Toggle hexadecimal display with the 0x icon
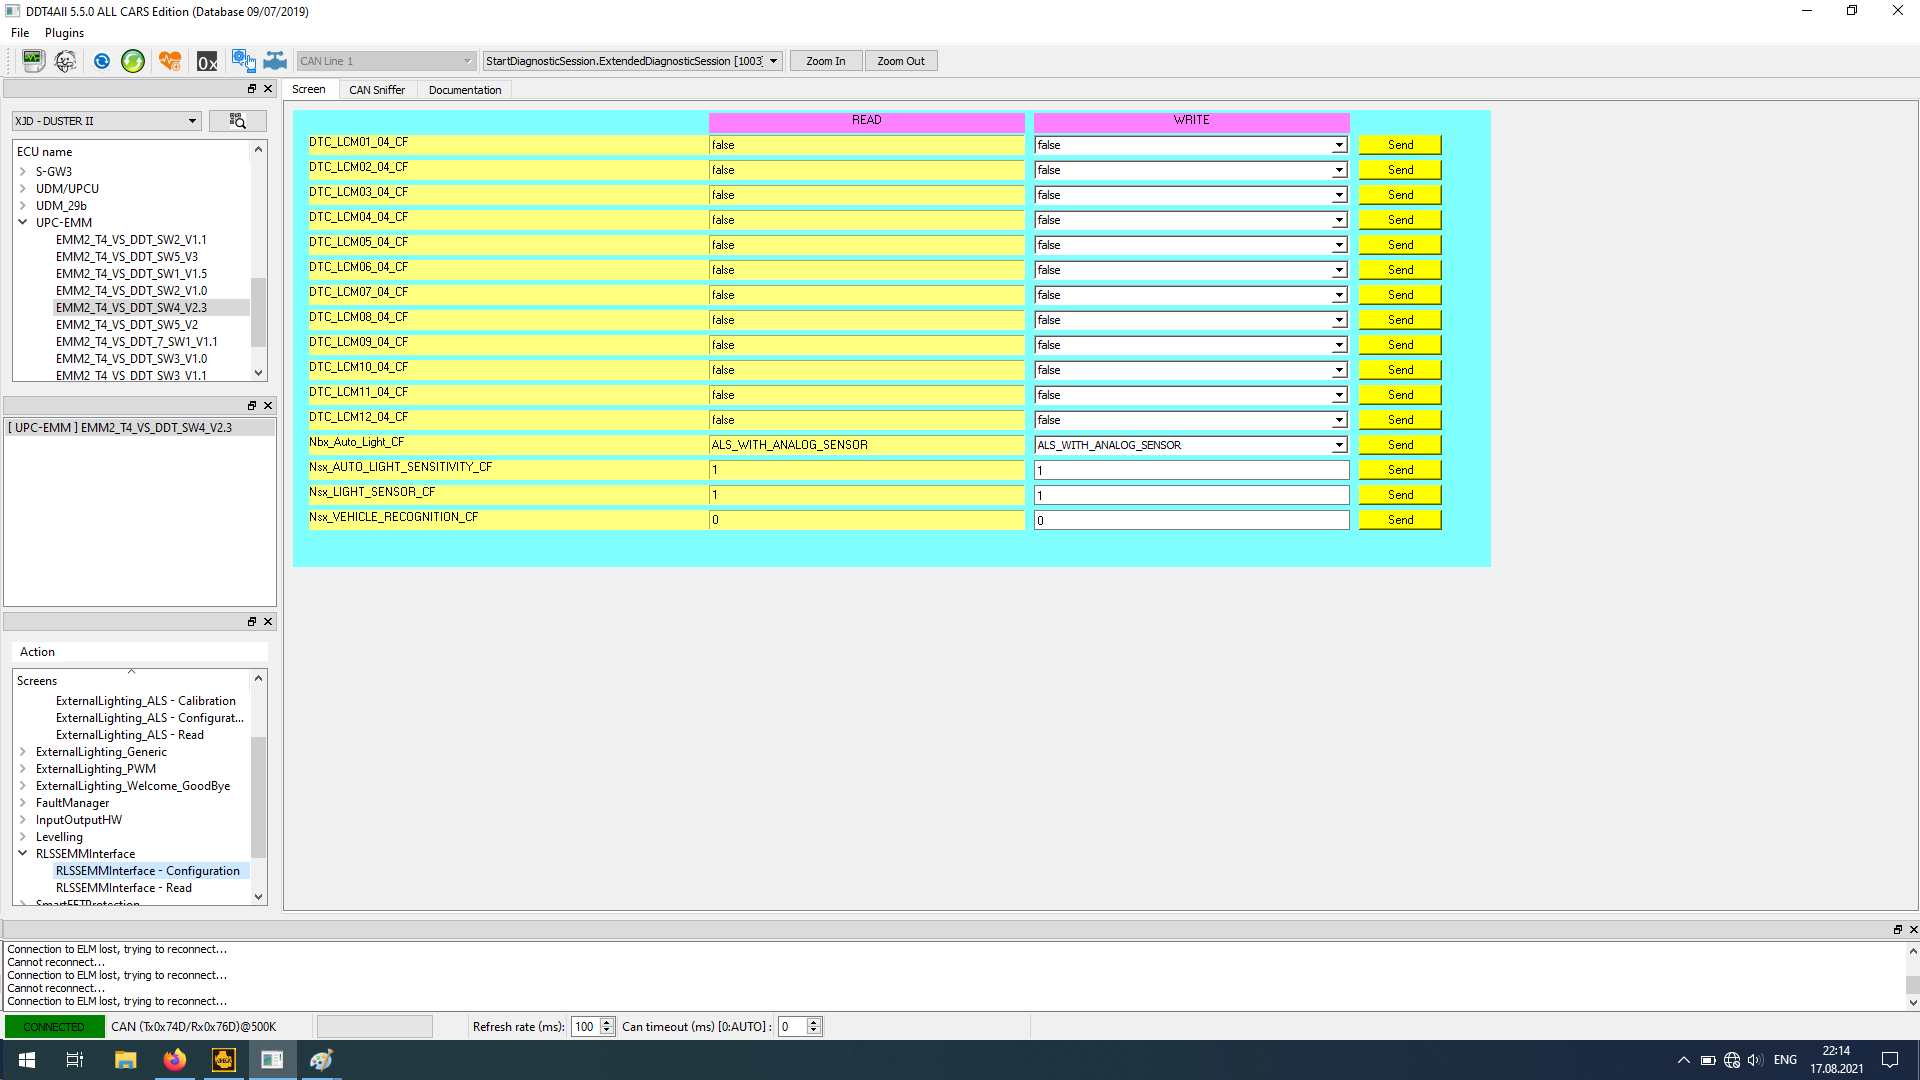This screenshot has height=1080, width=1920. point(207,61)
